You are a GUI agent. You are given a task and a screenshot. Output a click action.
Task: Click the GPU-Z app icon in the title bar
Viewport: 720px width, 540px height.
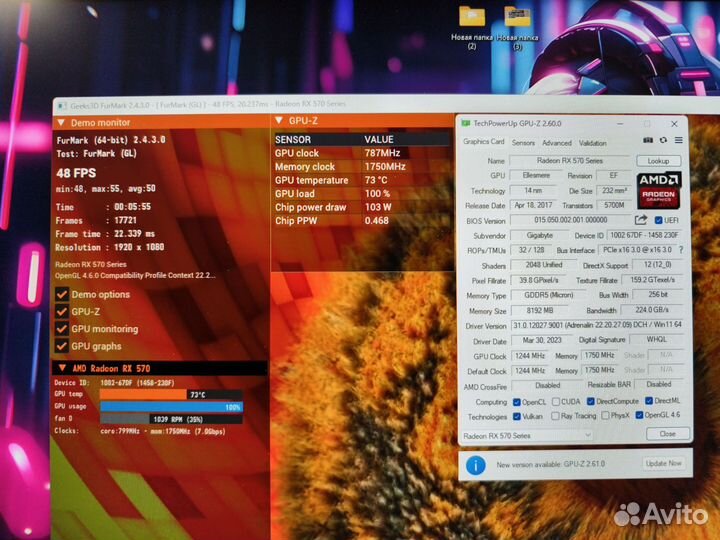[466, 124]
